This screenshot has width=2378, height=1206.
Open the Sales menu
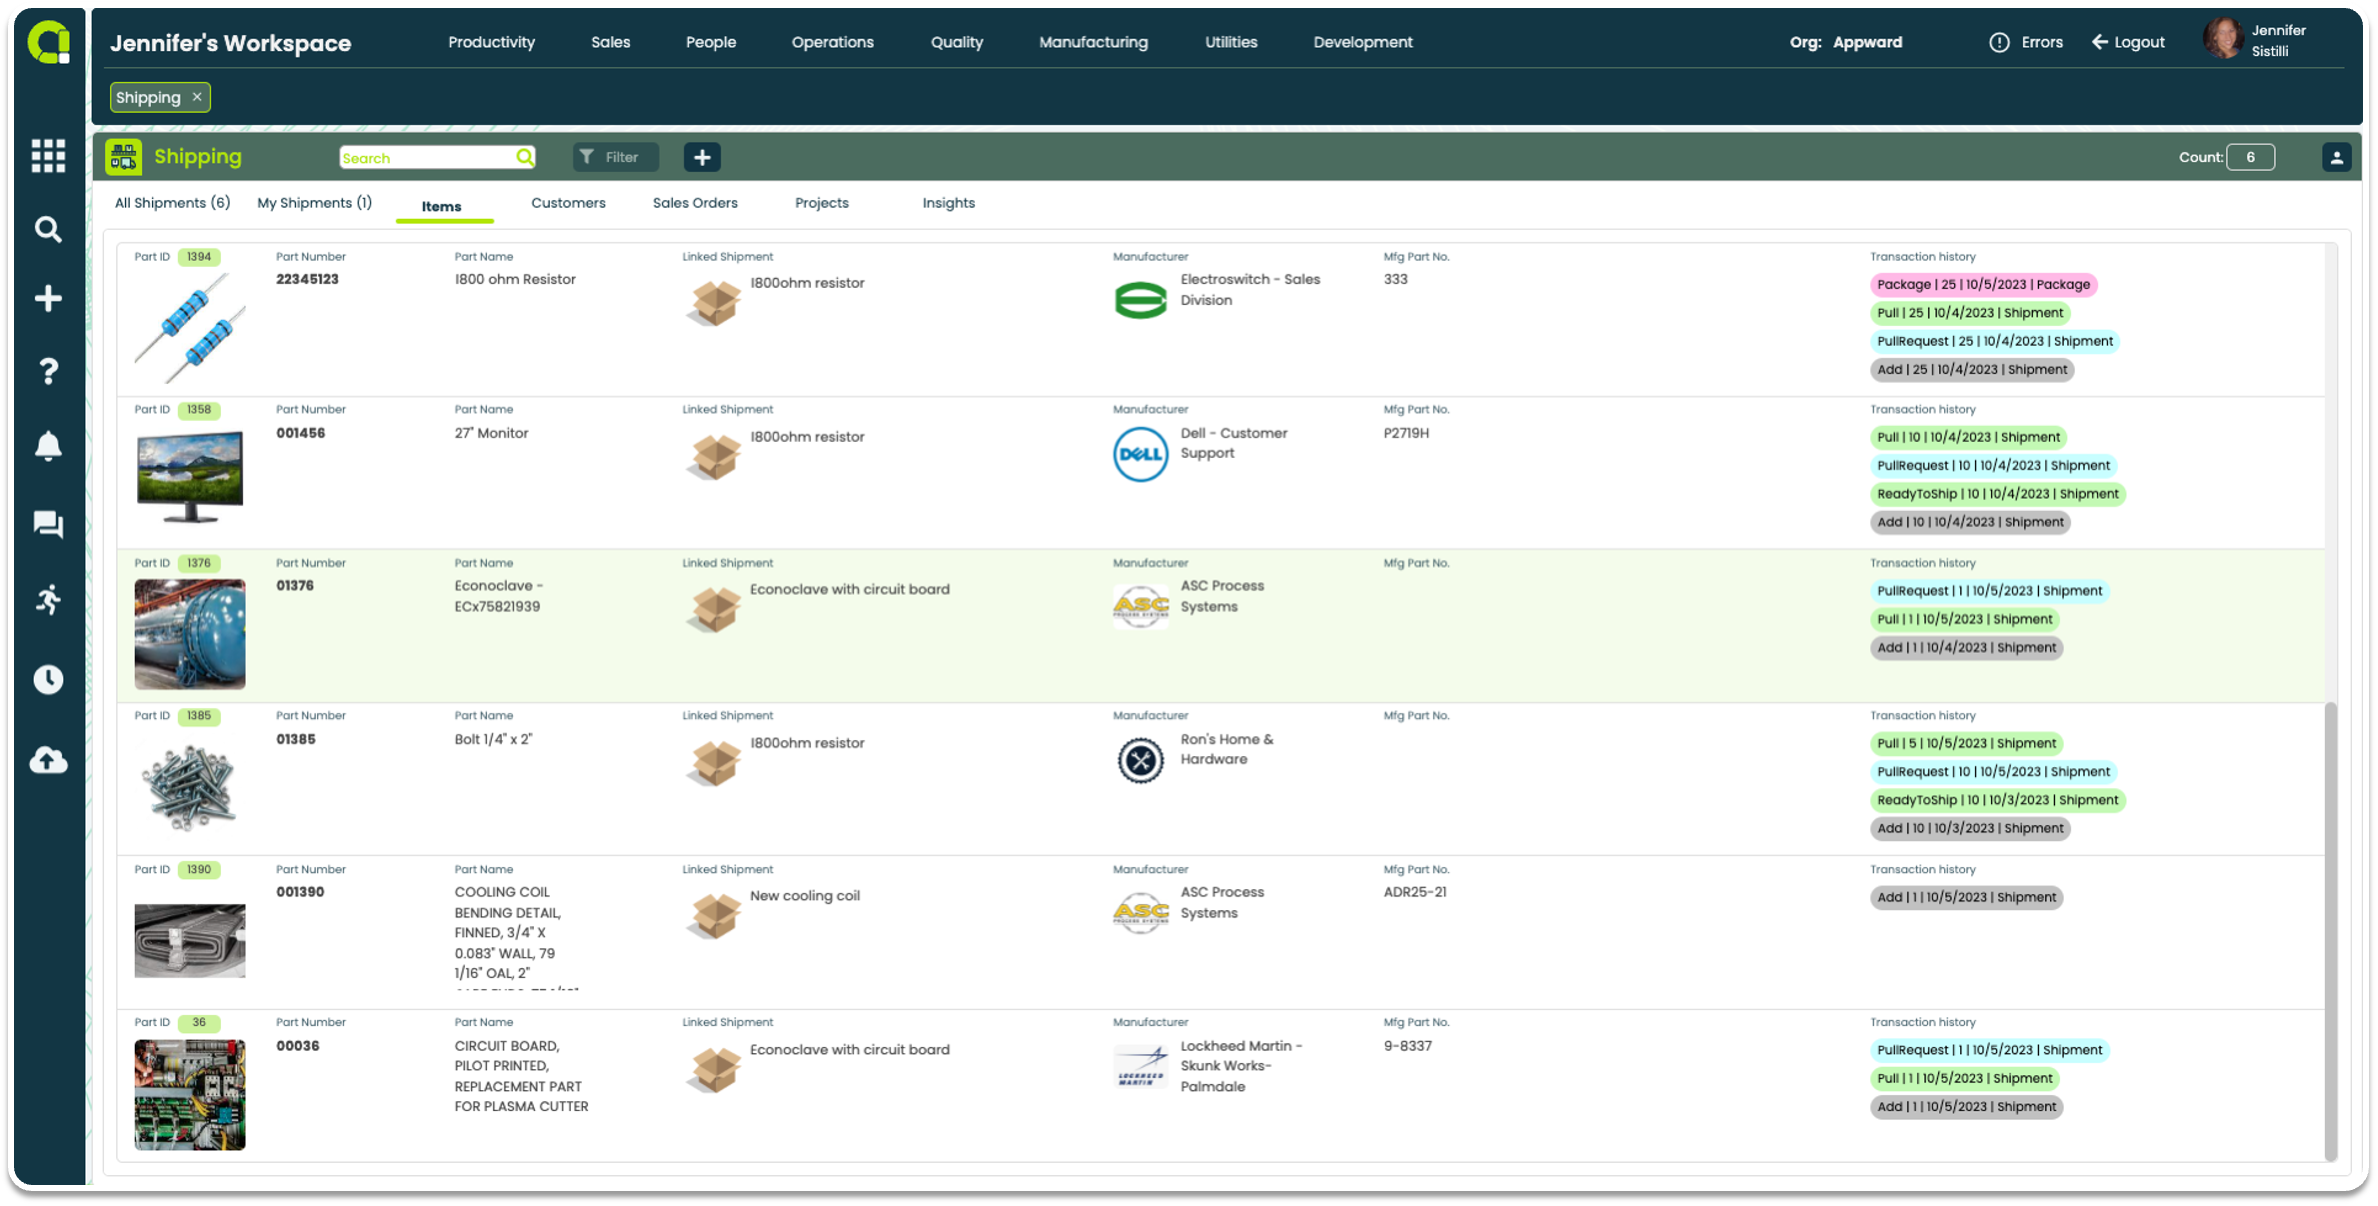pyautogui.click(x=610, y=42)
